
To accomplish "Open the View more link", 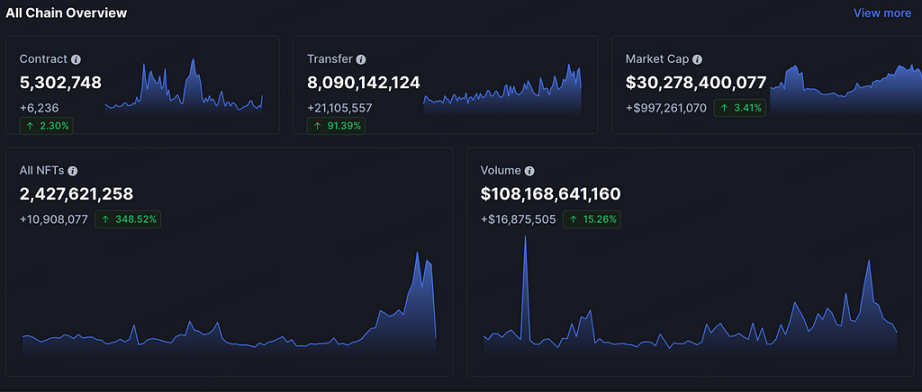I will coord(882,13).
